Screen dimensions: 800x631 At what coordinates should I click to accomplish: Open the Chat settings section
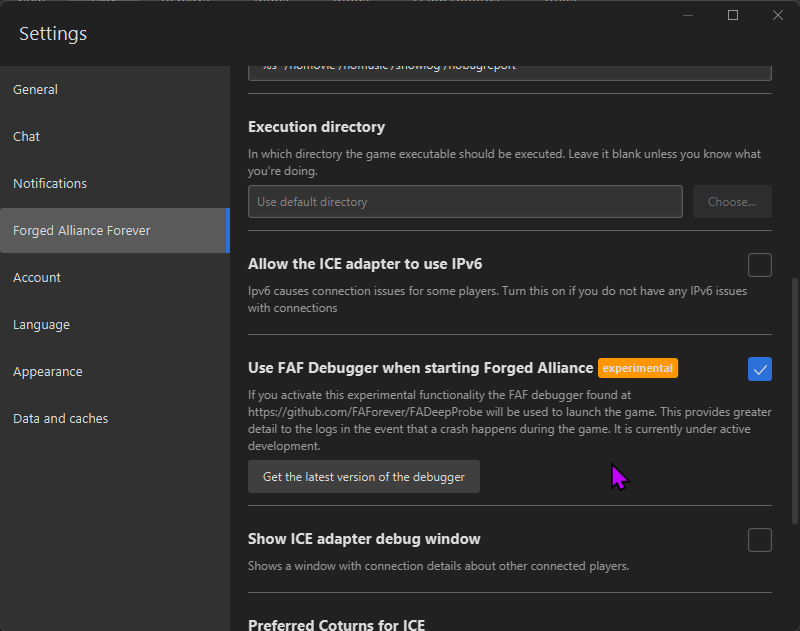[115, 137]
